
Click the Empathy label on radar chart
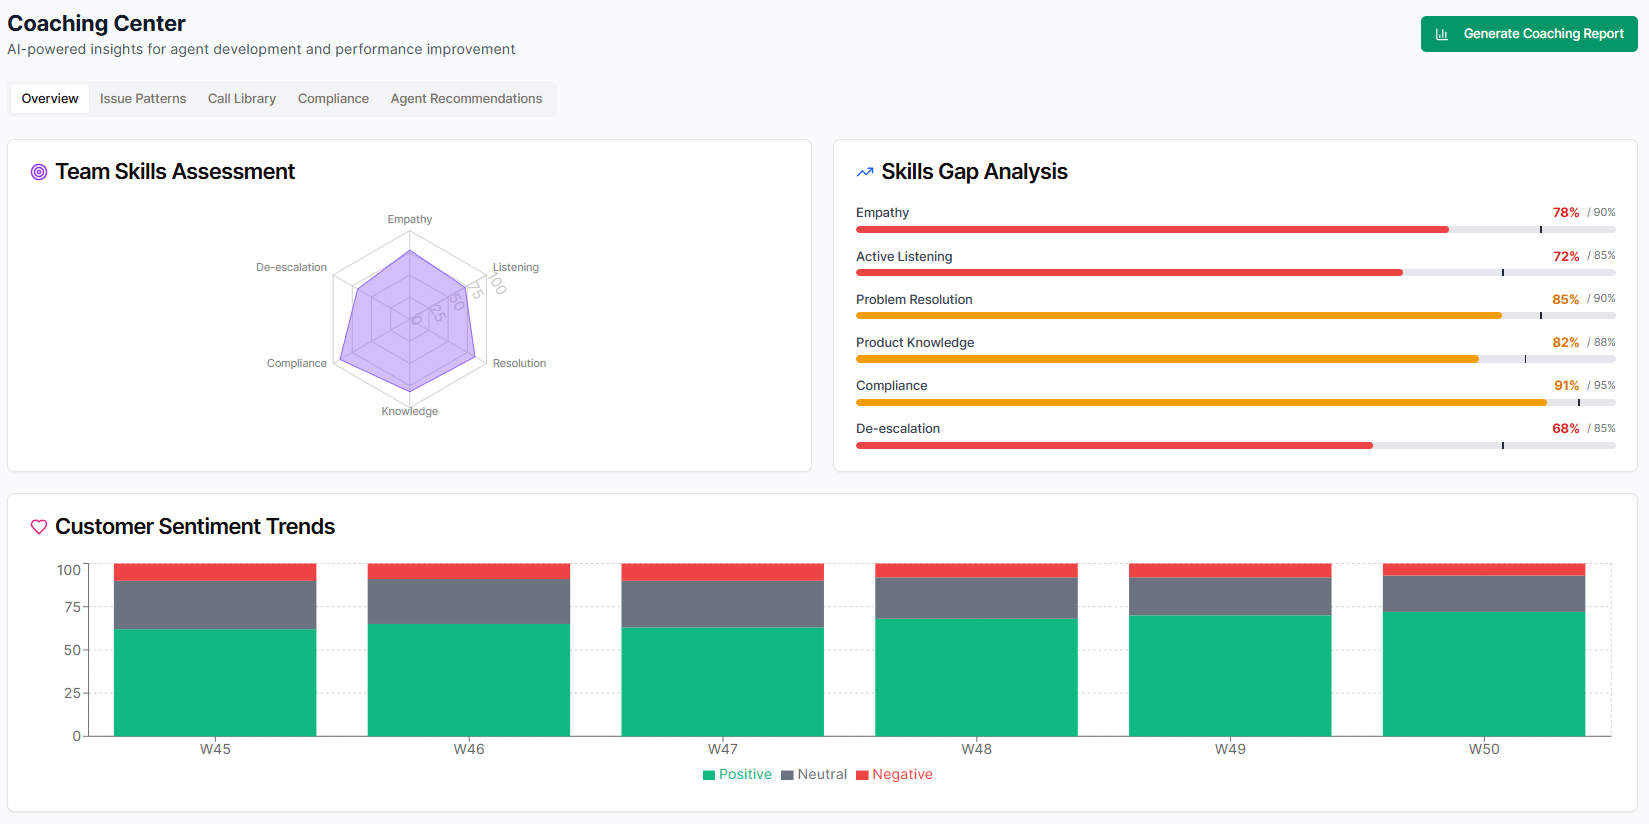[410, 219]
